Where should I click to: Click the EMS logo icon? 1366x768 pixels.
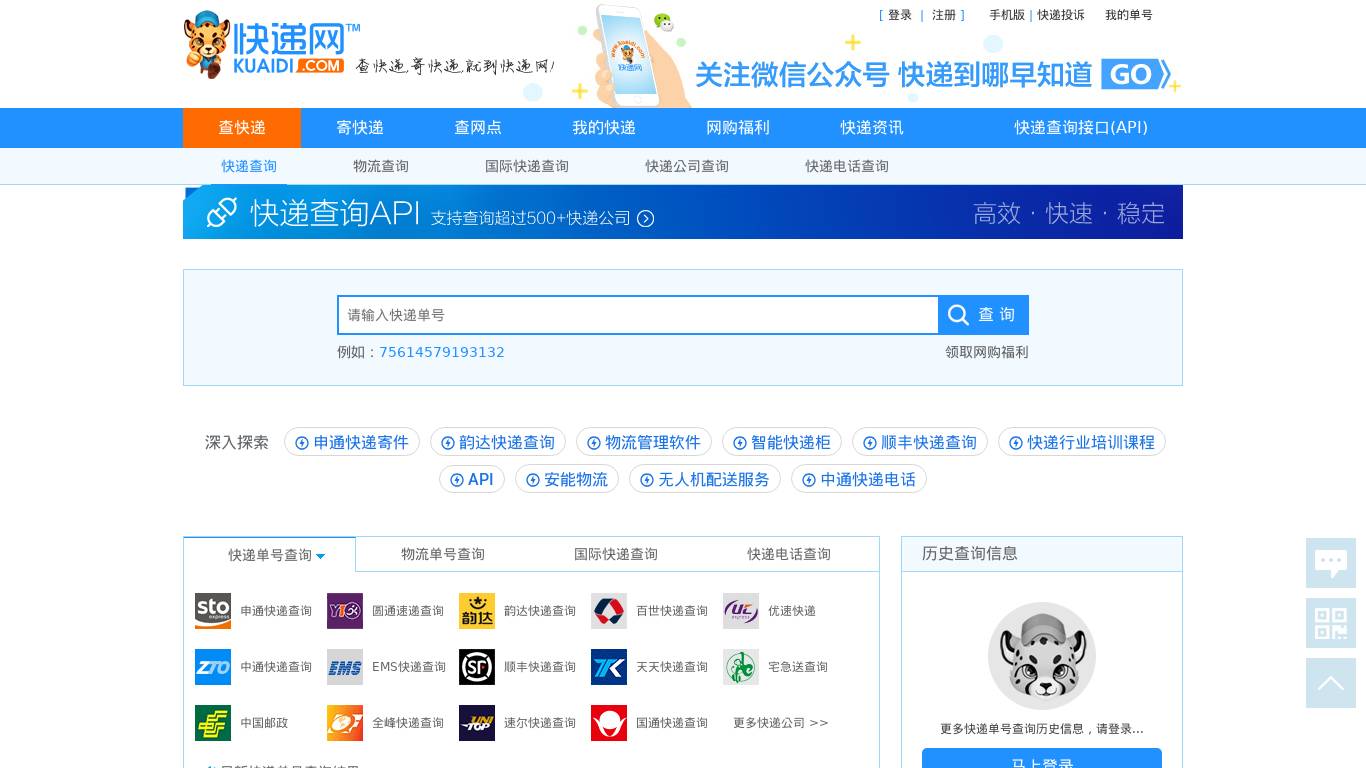344,667
